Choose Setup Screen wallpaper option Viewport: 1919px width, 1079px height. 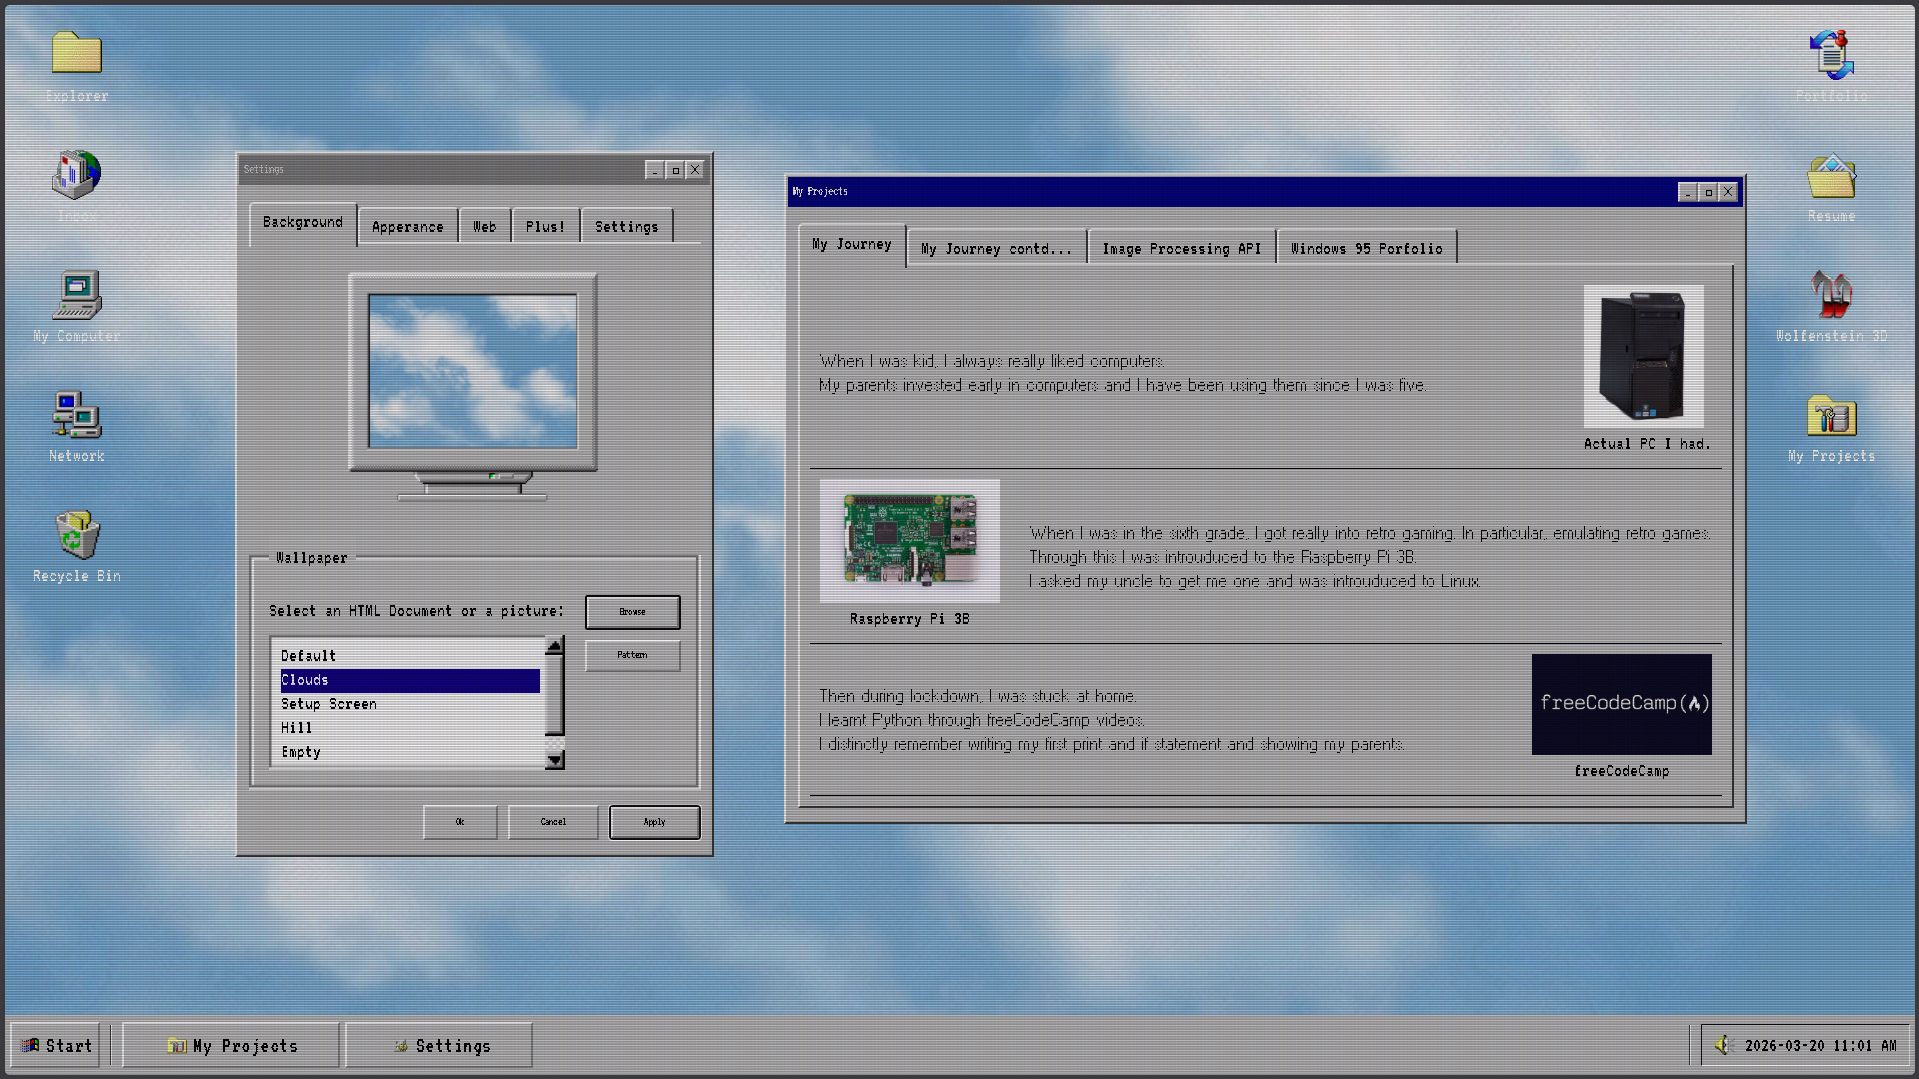pyautogui.click(x=329, y=704)
